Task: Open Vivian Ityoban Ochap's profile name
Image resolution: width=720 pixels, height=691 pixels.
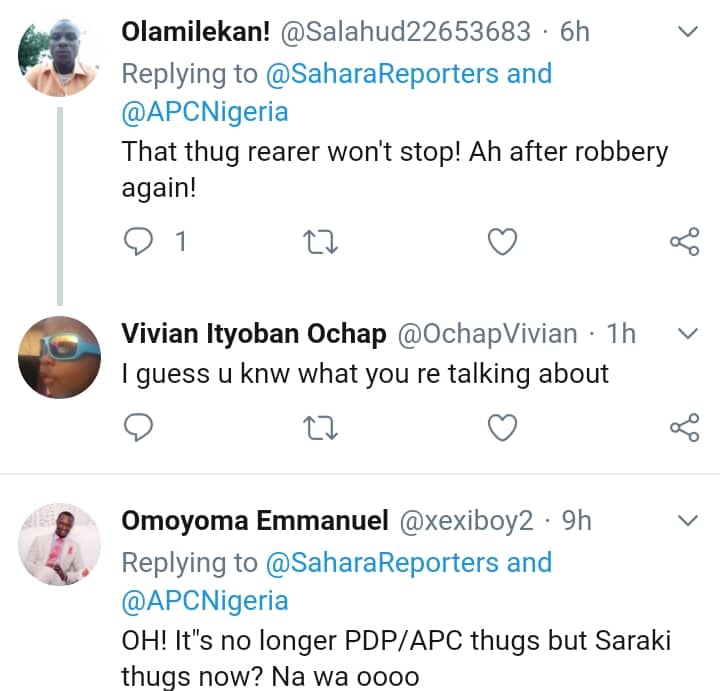Action: coord(253,334)
